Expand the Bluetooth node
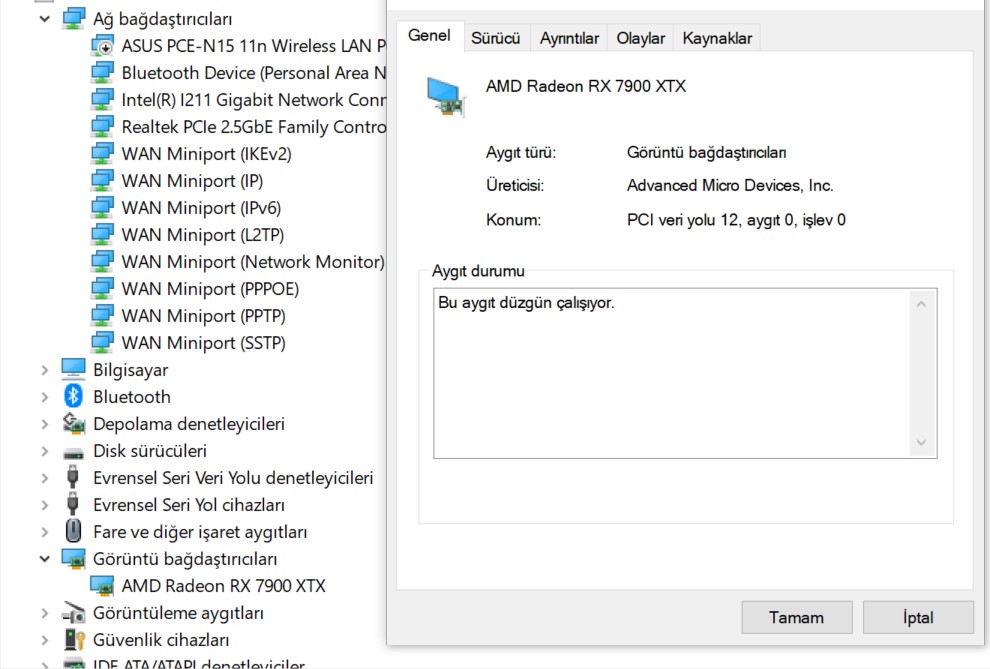990x669 pixels. pos(44,397)
